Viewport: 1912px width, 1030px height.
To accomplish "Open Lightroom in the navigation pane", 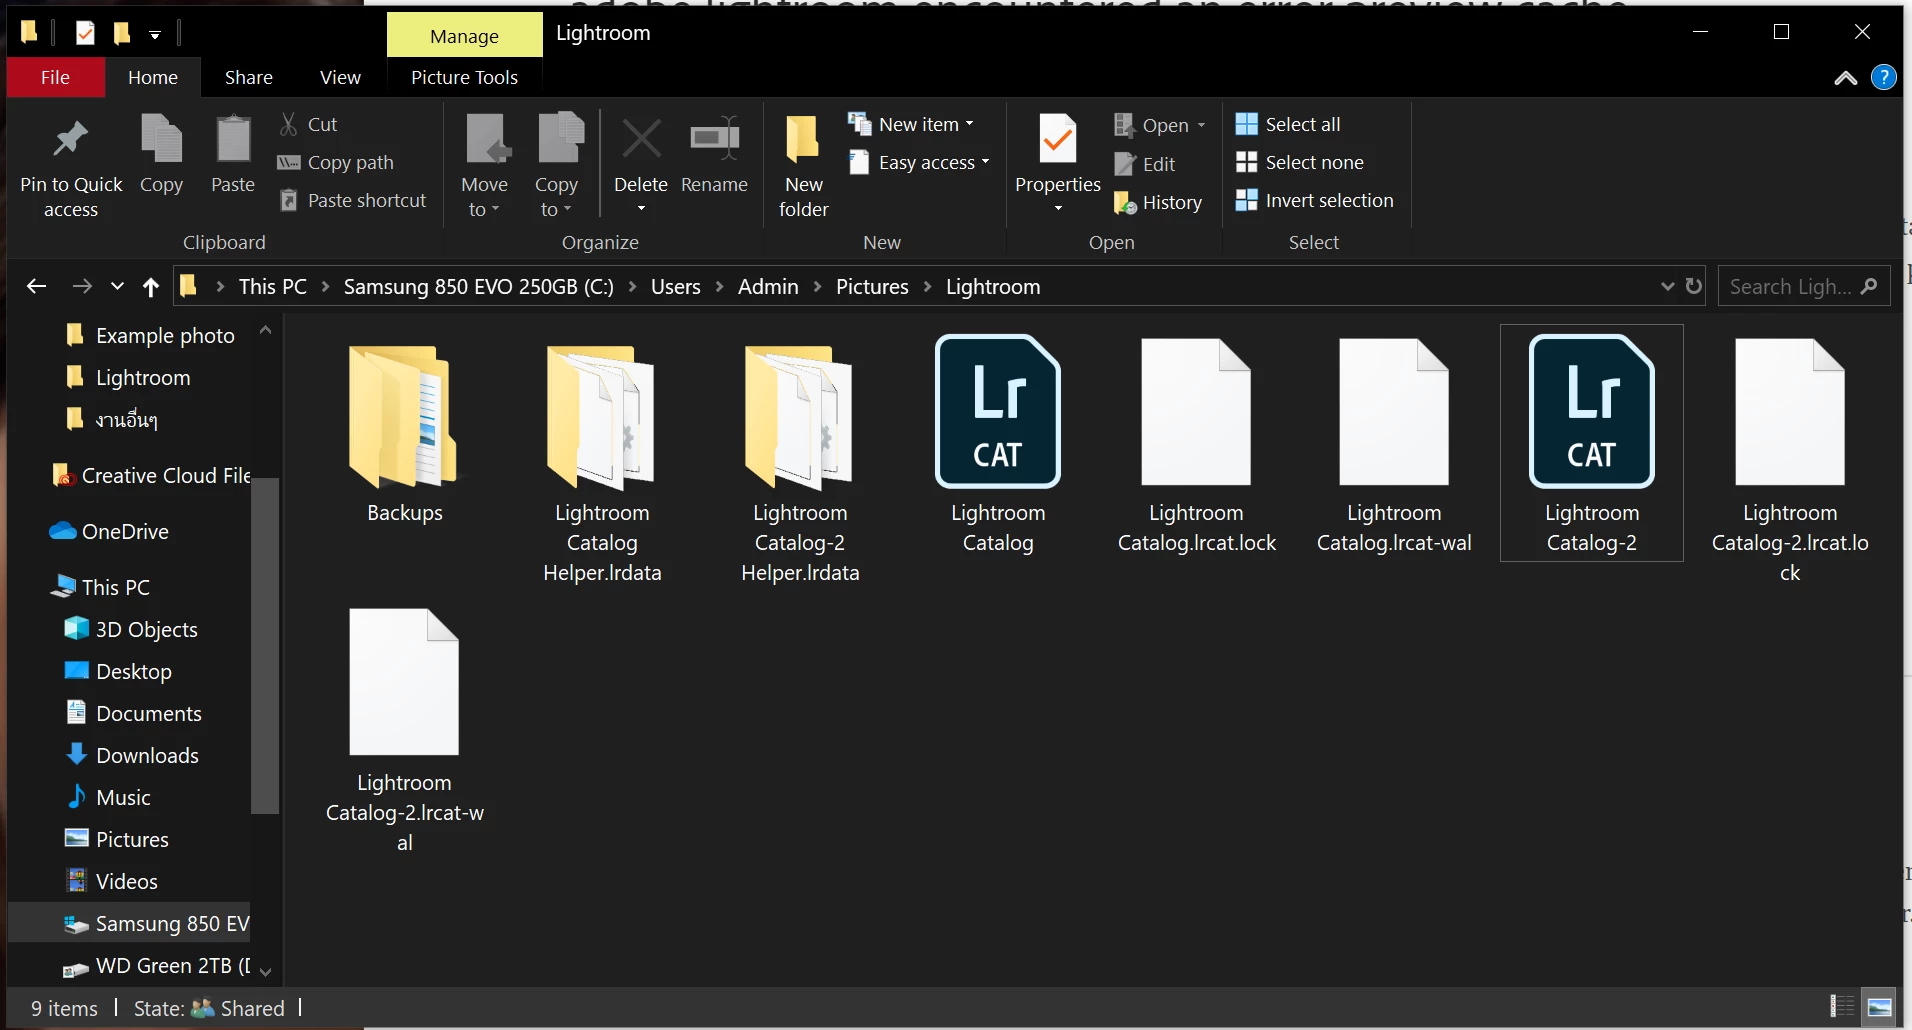I will coord(128,377).
